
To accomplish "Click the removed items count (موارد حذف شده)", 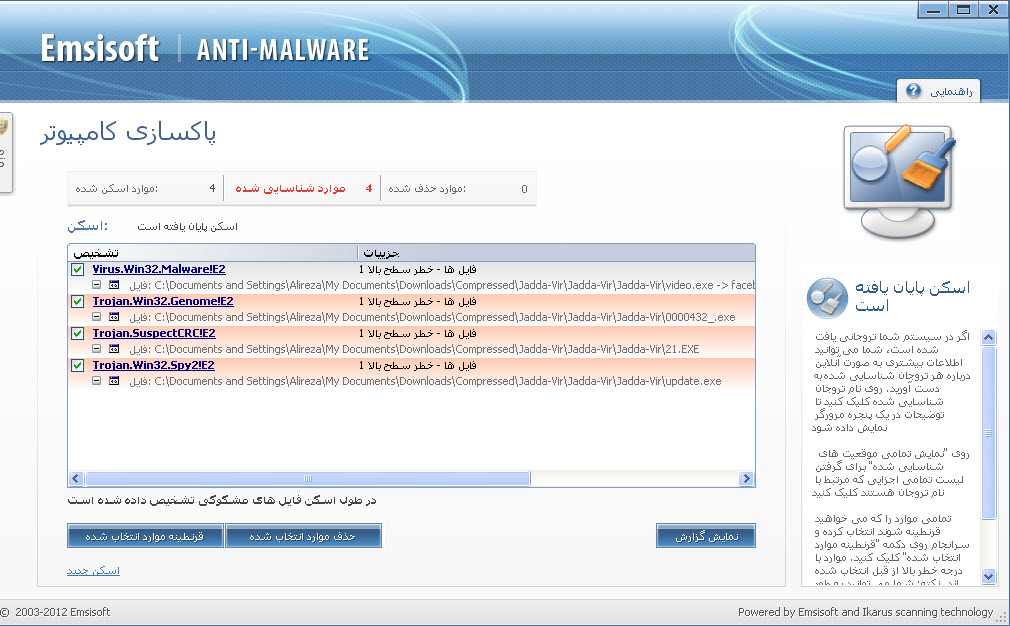I will click(x=459, y=189).
